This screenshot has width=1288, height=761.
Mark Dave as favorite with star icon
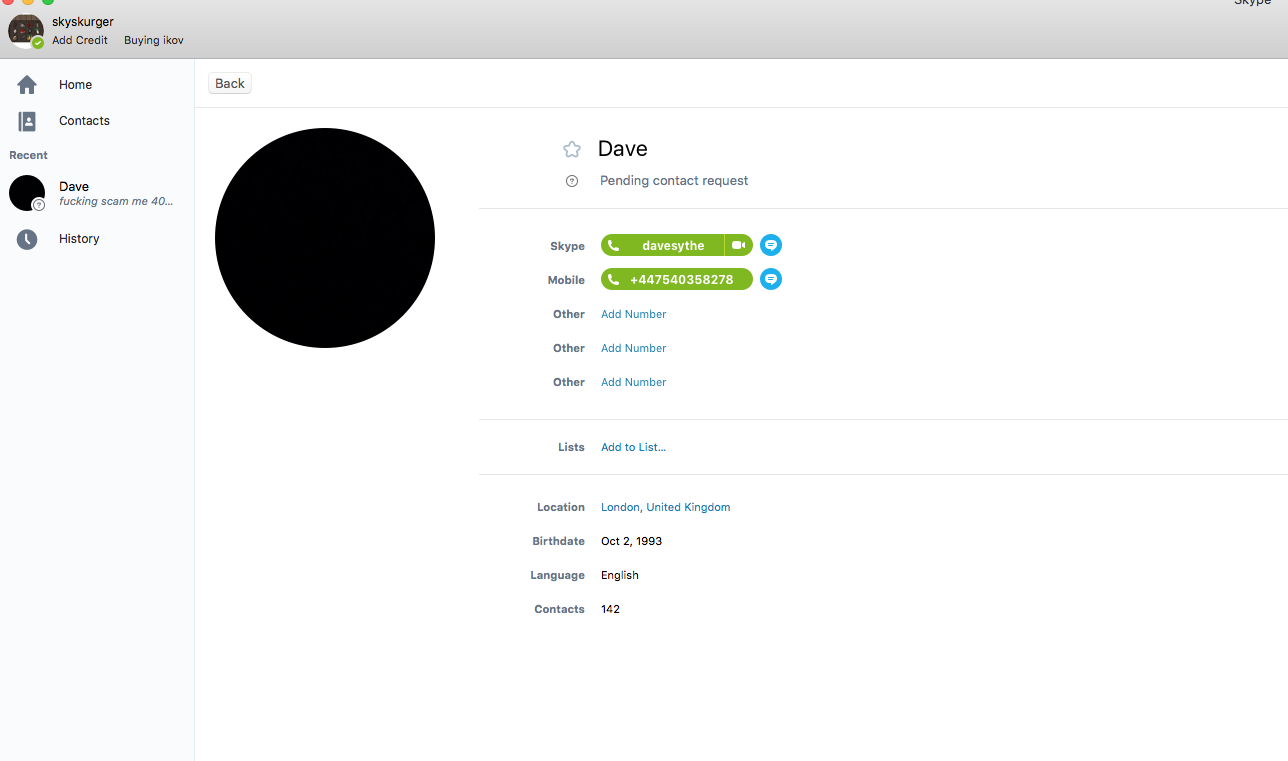(x=572, y=149)
